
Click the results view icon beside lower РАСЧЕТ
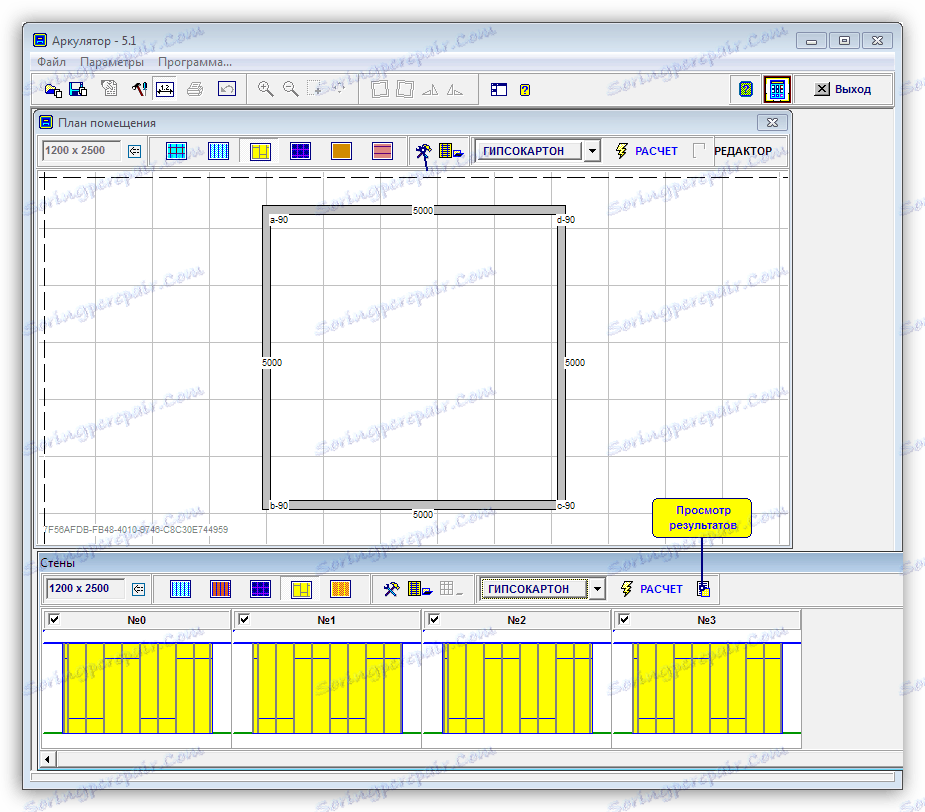[x=704, y=589]
